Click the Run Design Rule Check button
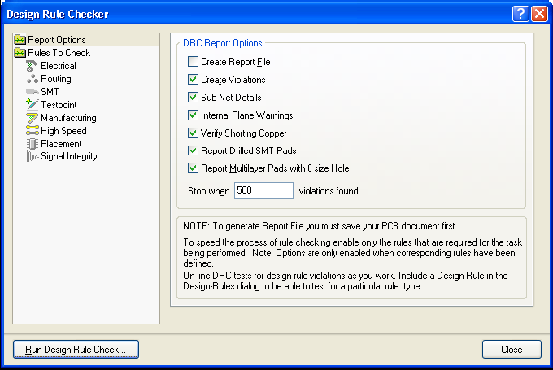This screenshot has width=553, height=370. point(76,350)
